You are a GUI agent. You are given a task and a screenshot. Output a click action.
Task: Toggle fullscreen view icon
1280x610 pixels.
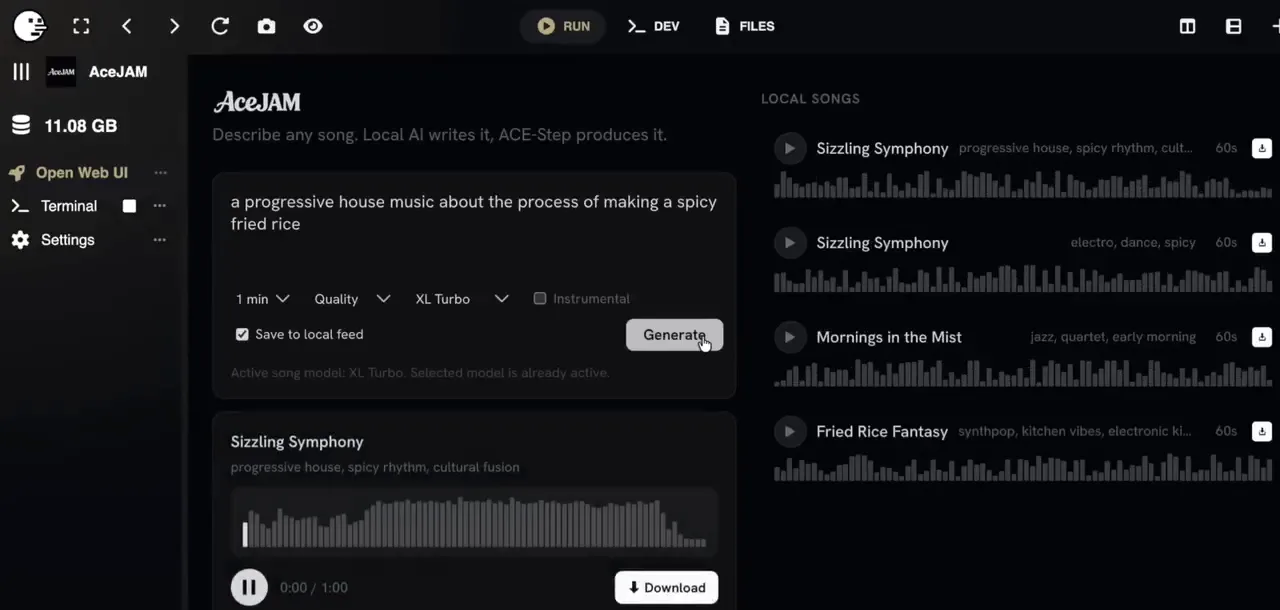pyautogui.click(x=81, y=26)
